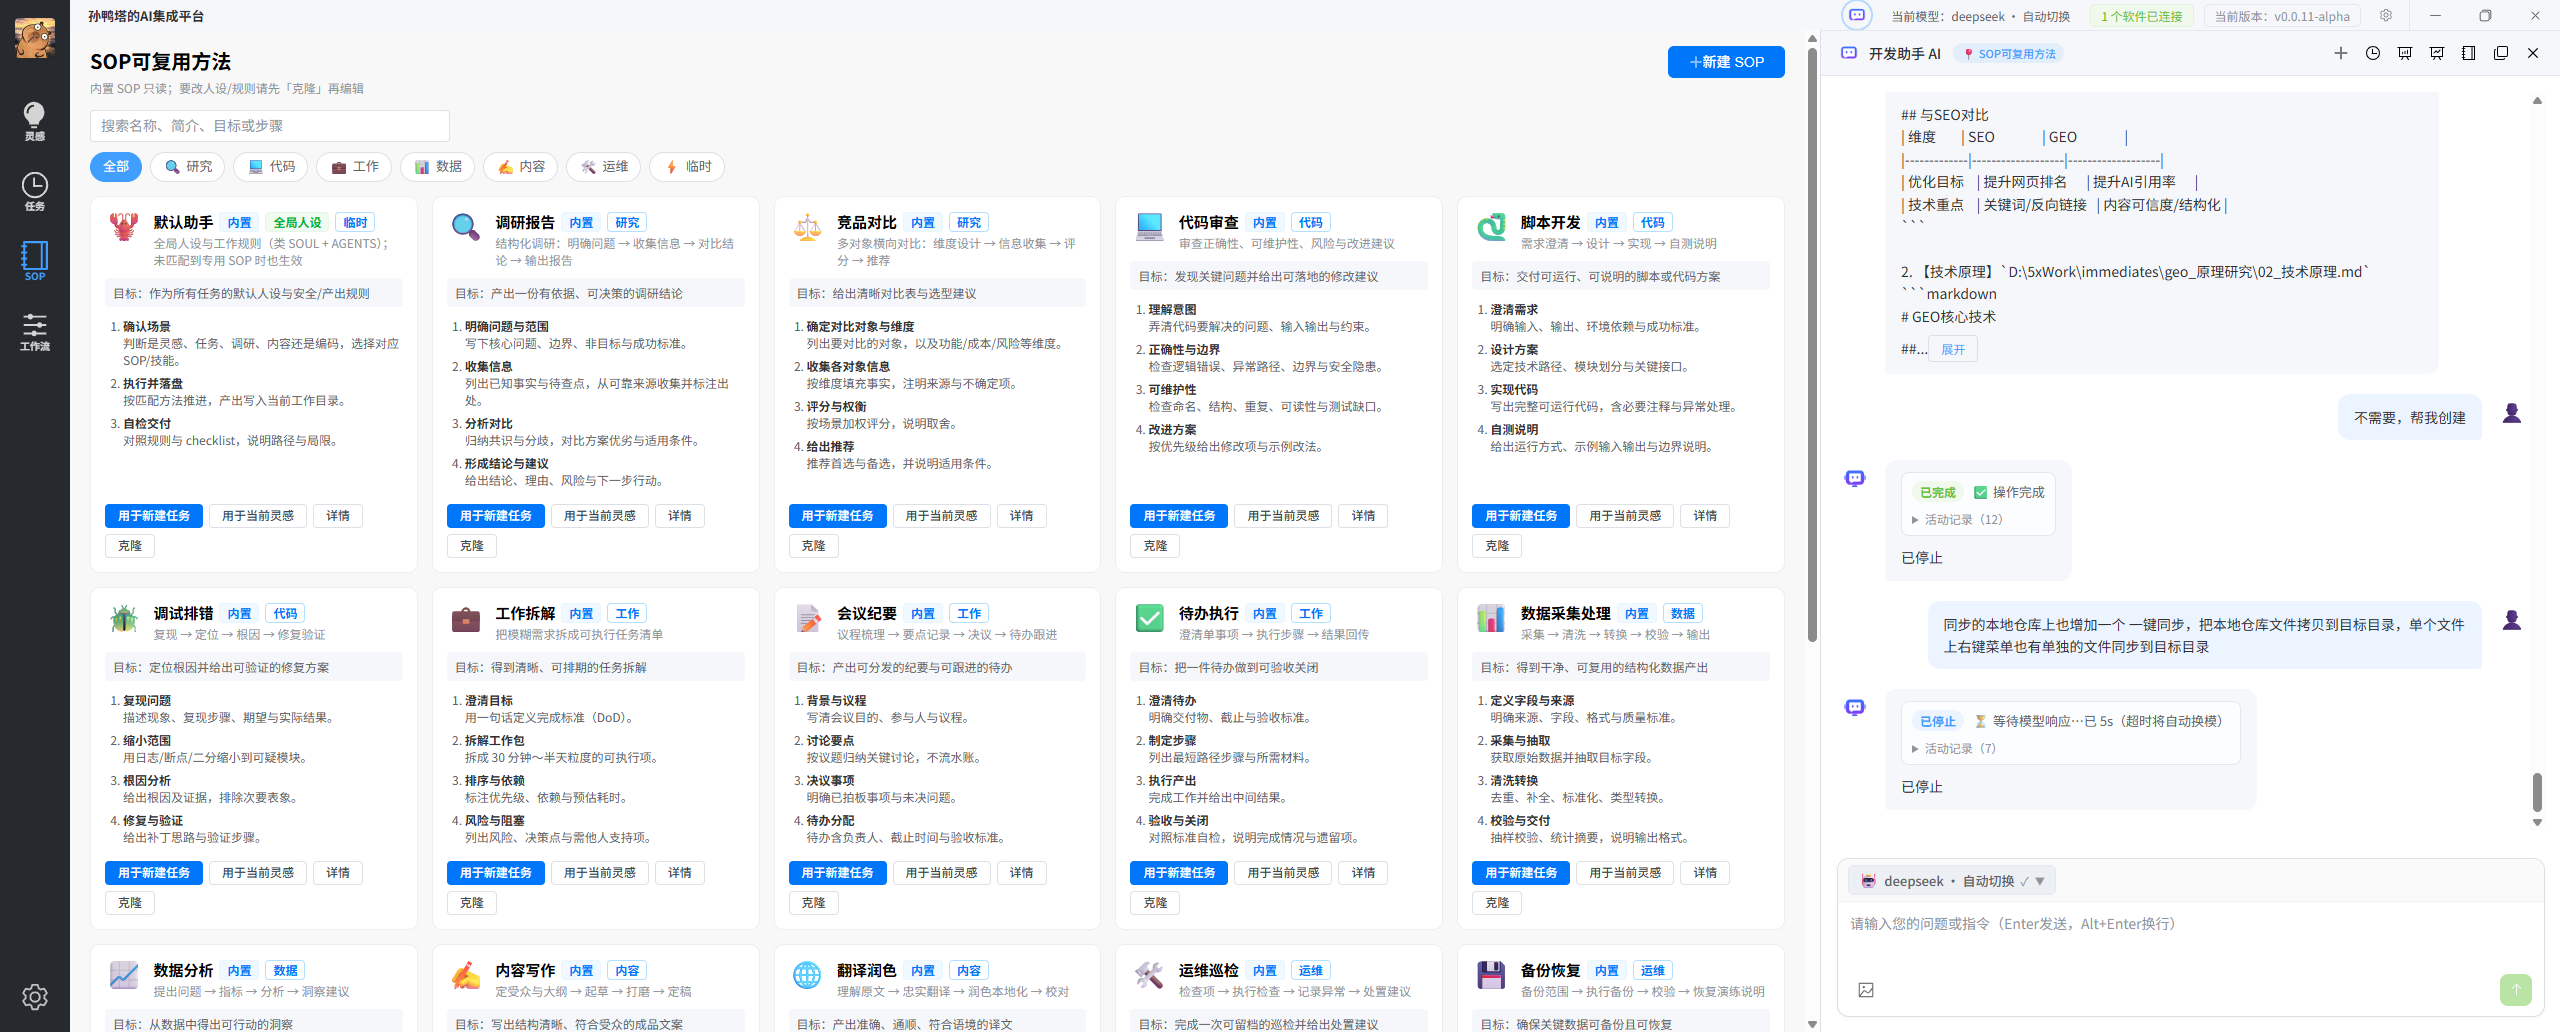Create a new SOP with 新建 SOP
The width and height of the screenshot is (2560, 1032).
pyautogui.click(x=1726, y=62)
